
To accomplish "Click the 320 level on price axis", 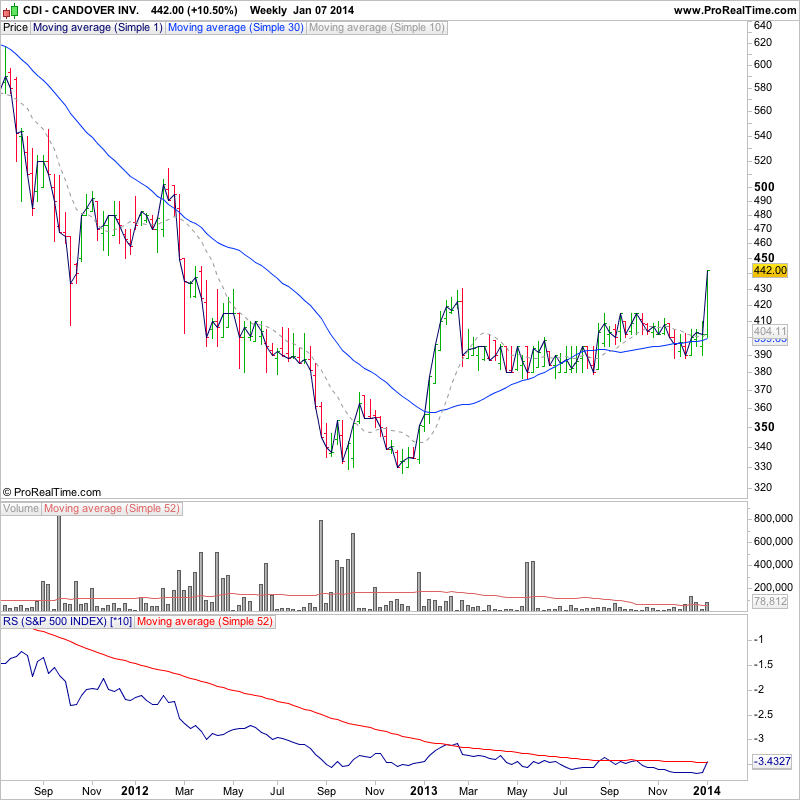I will click(763, 487).
